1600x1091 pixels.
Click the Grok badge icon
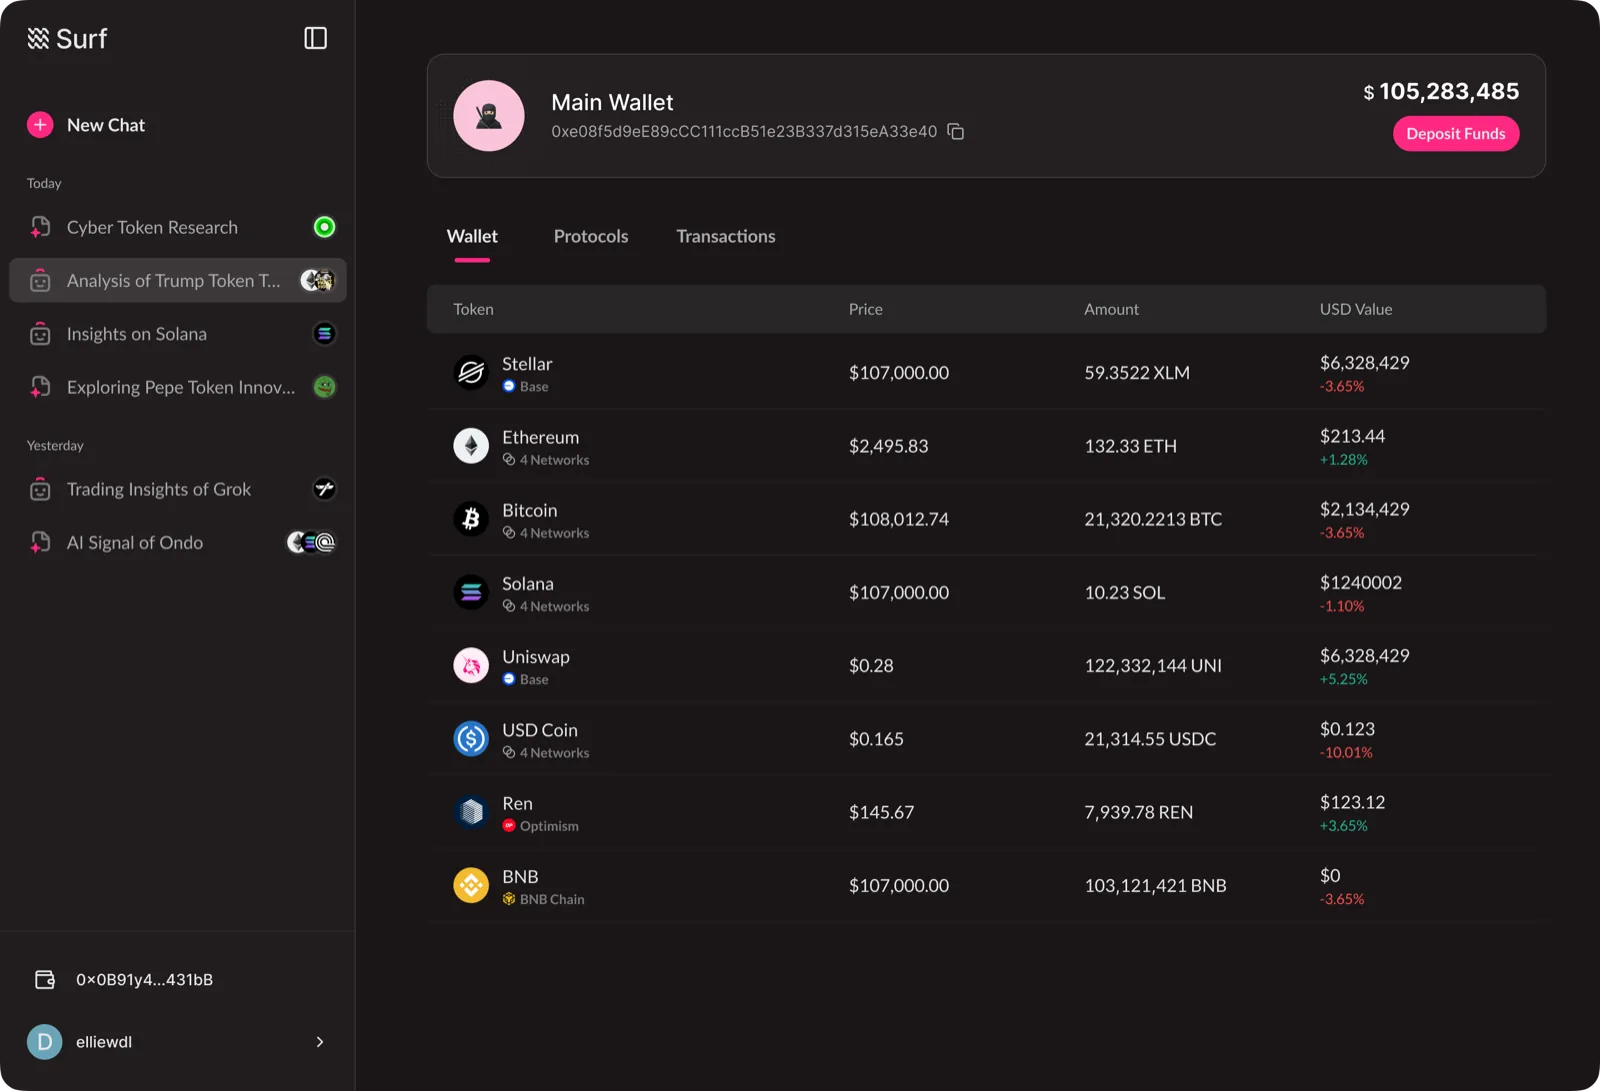coord(324,489)
